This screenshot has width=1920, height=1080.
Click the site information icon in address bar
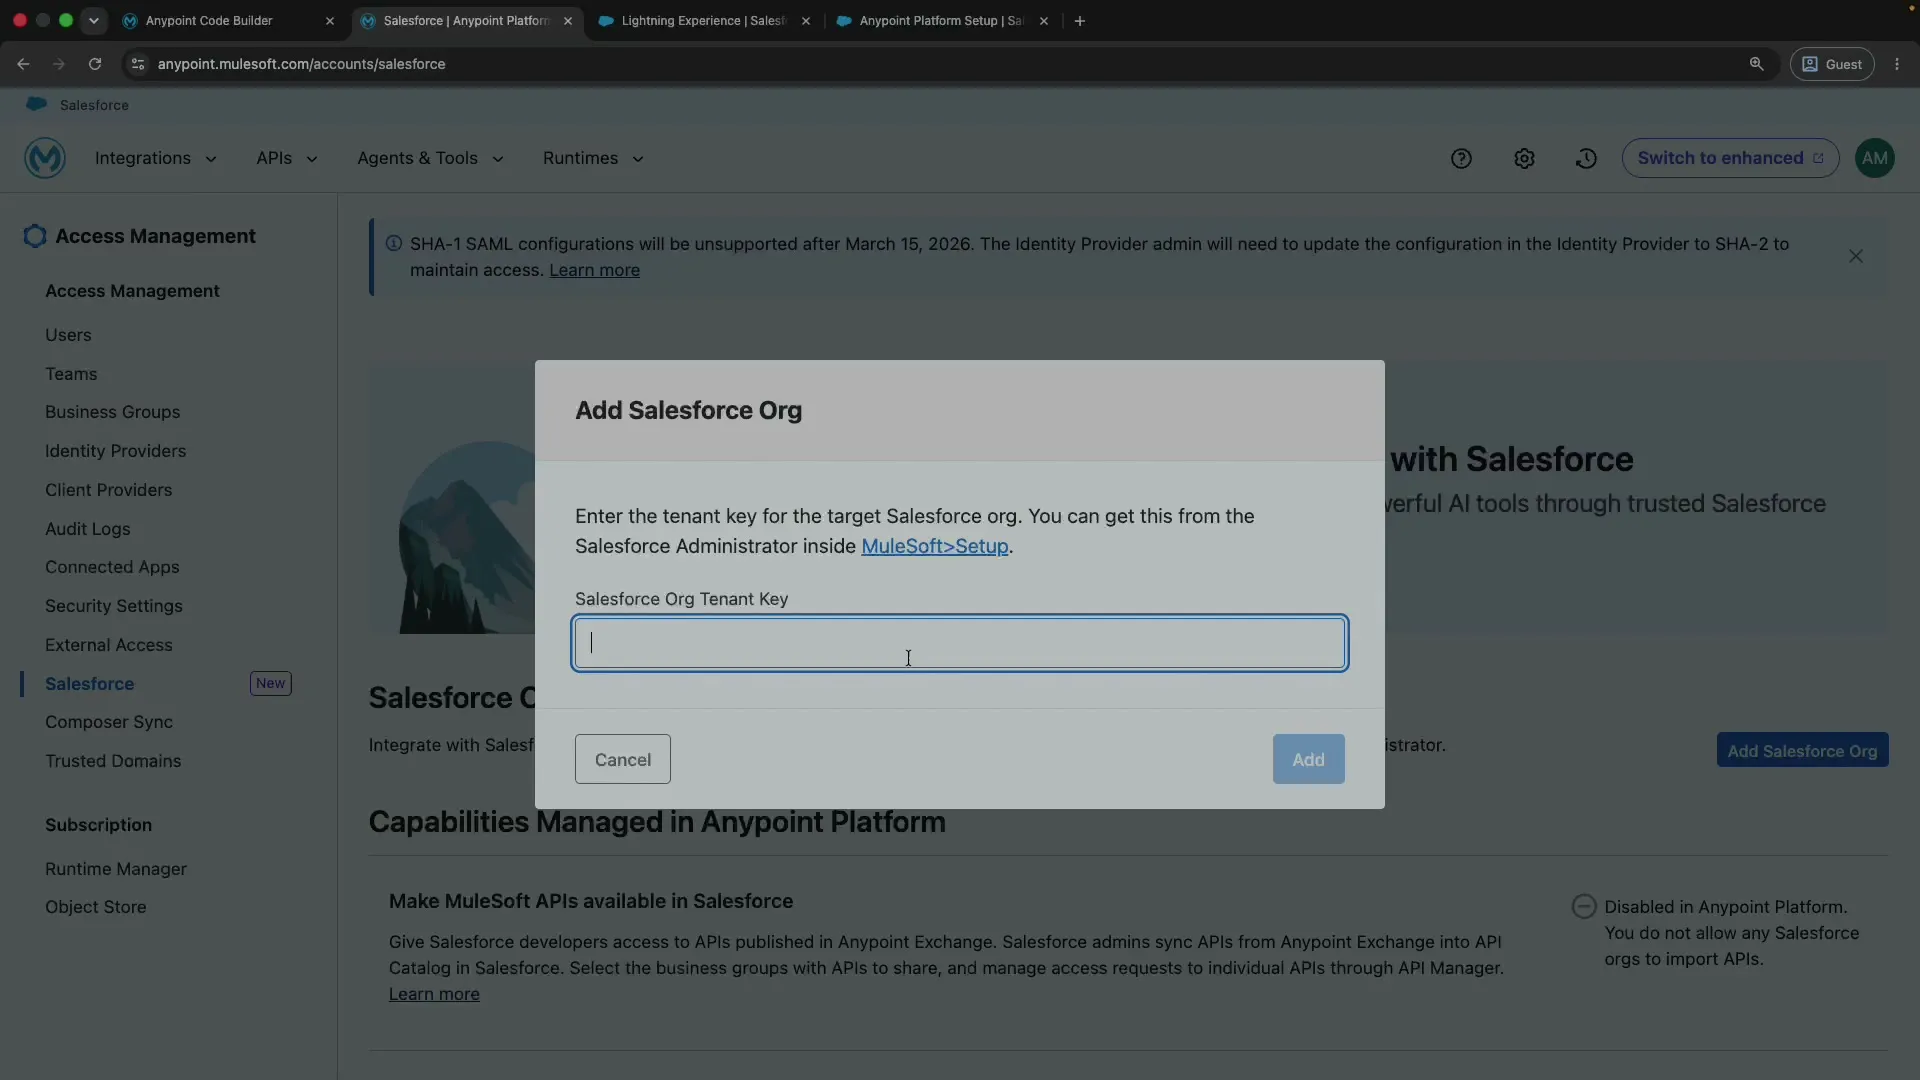pos(138,64)
